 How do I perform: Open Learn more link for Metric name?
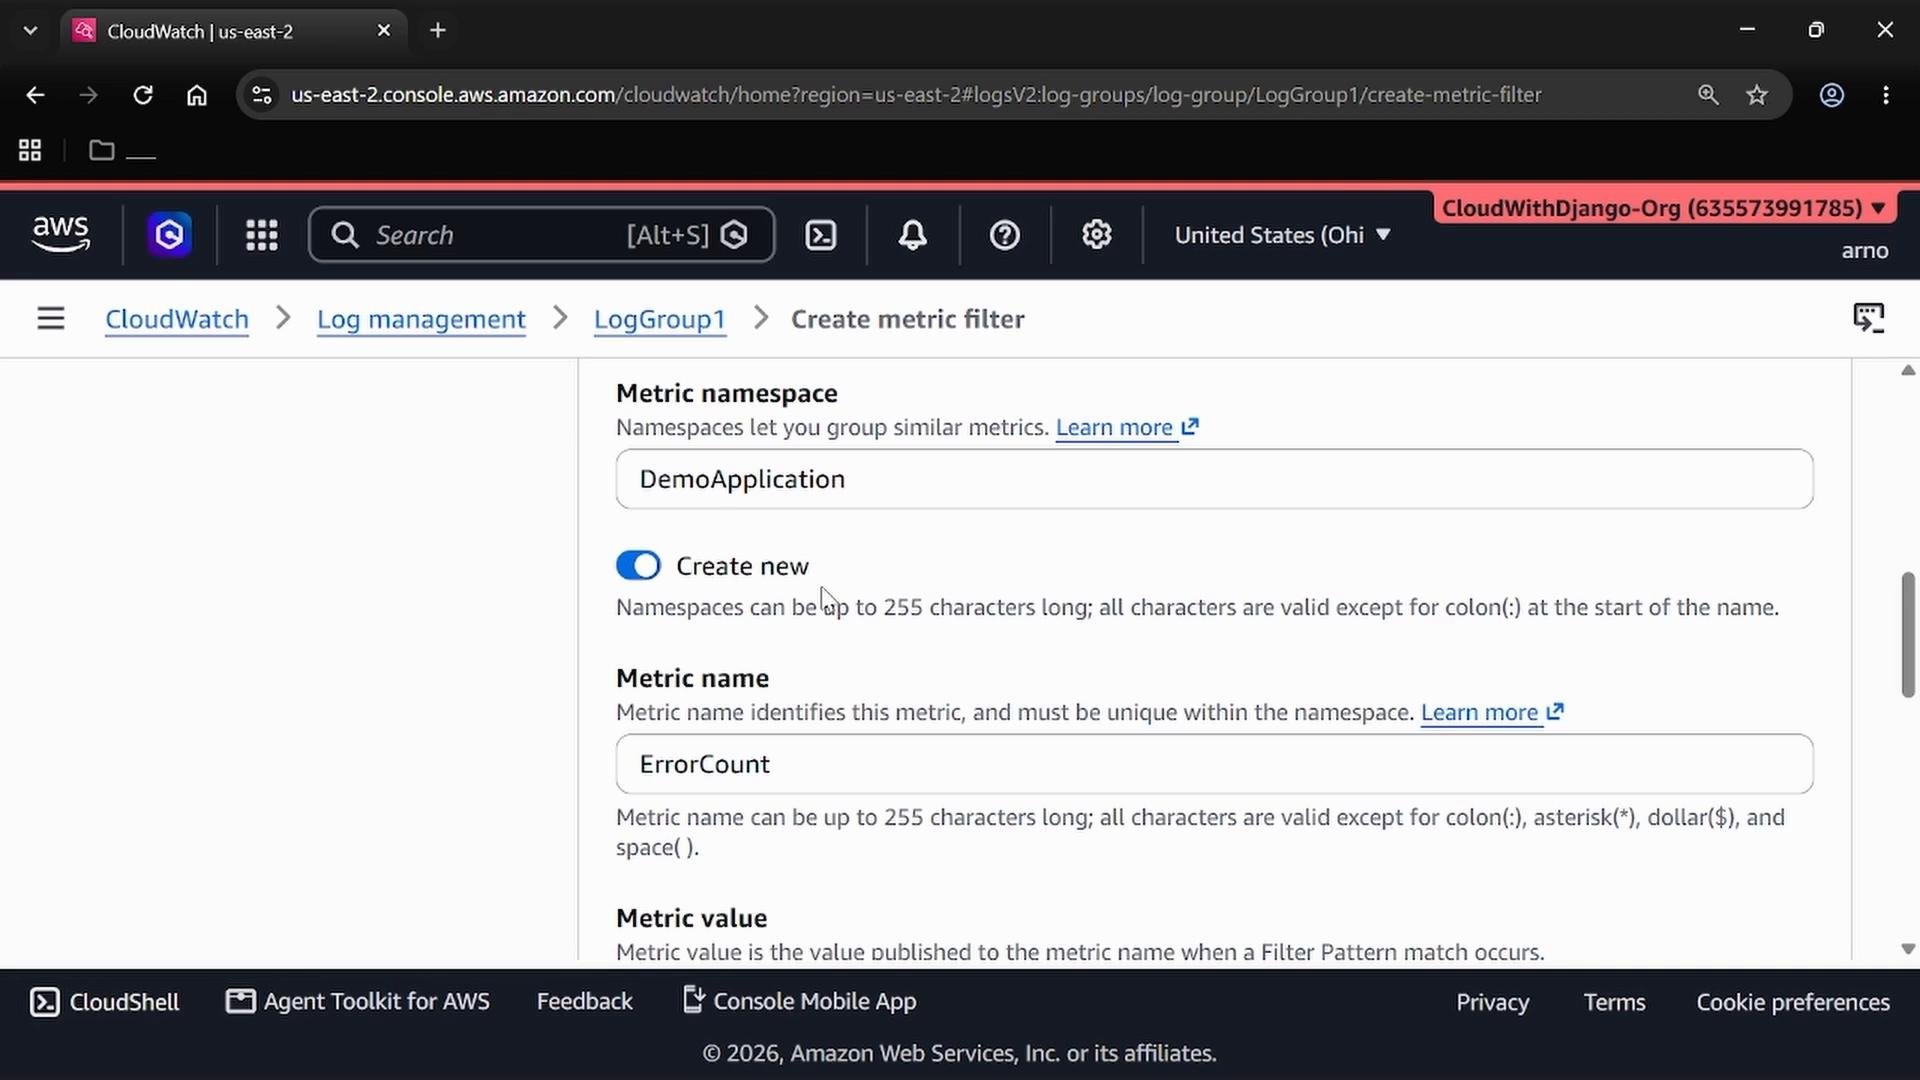tap(1492, 712)
